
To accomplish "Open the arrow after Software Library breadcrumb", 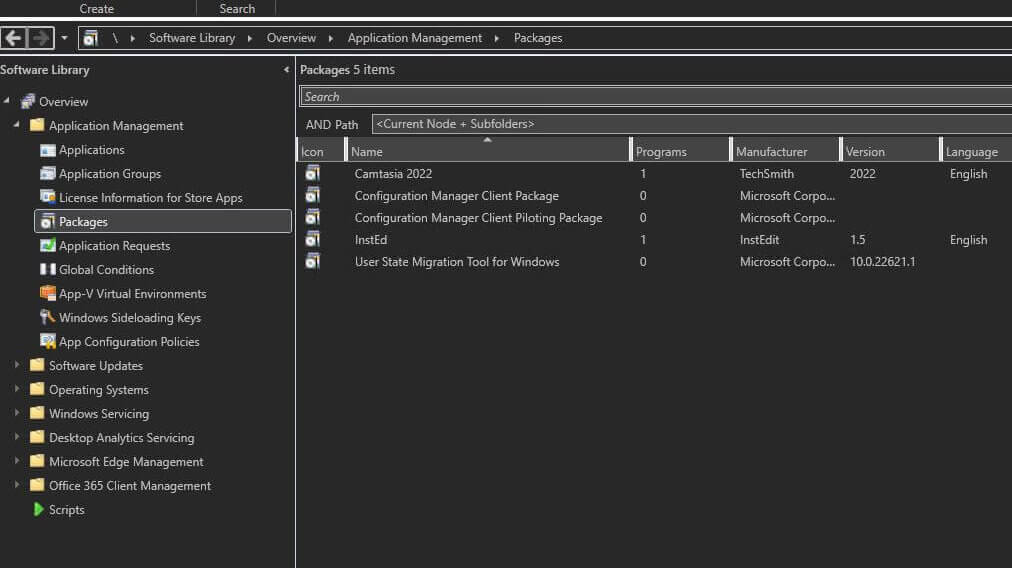I will click(x=250, y=39).
